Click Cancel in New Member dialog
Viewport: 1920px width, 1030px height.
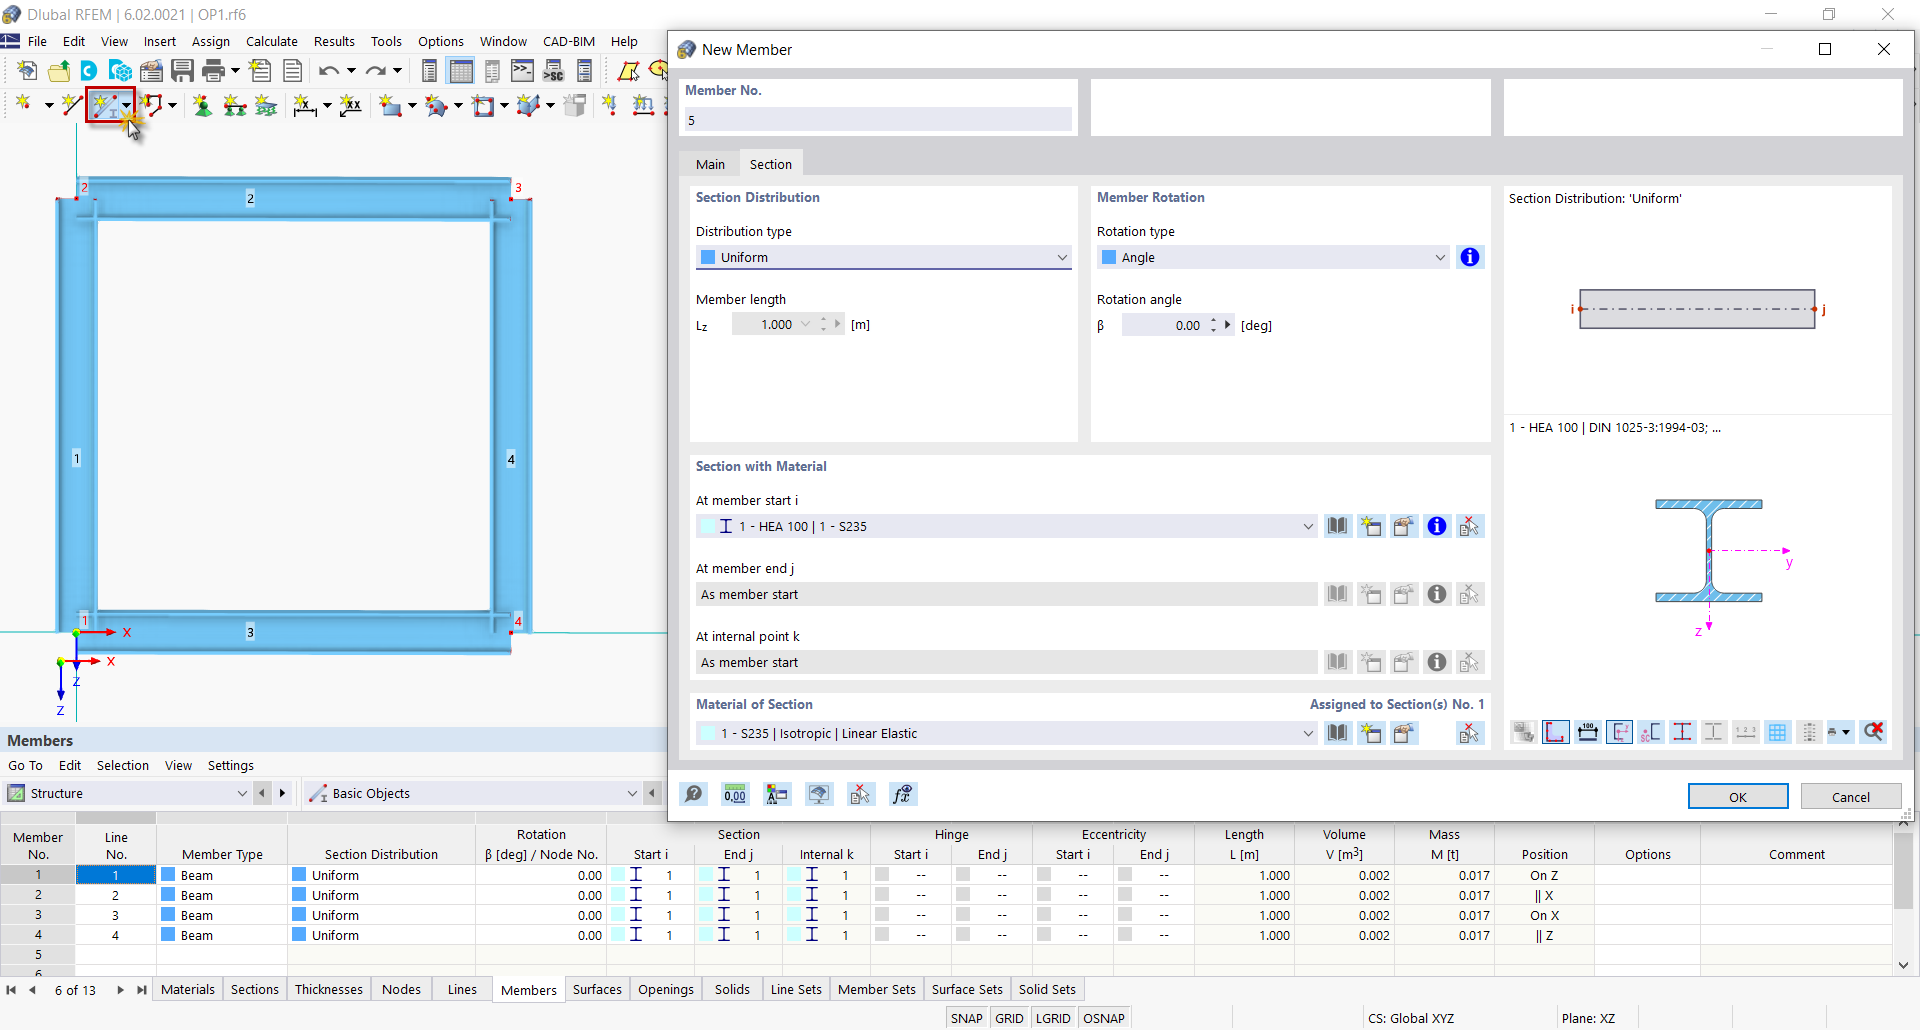pos(1851,796)
